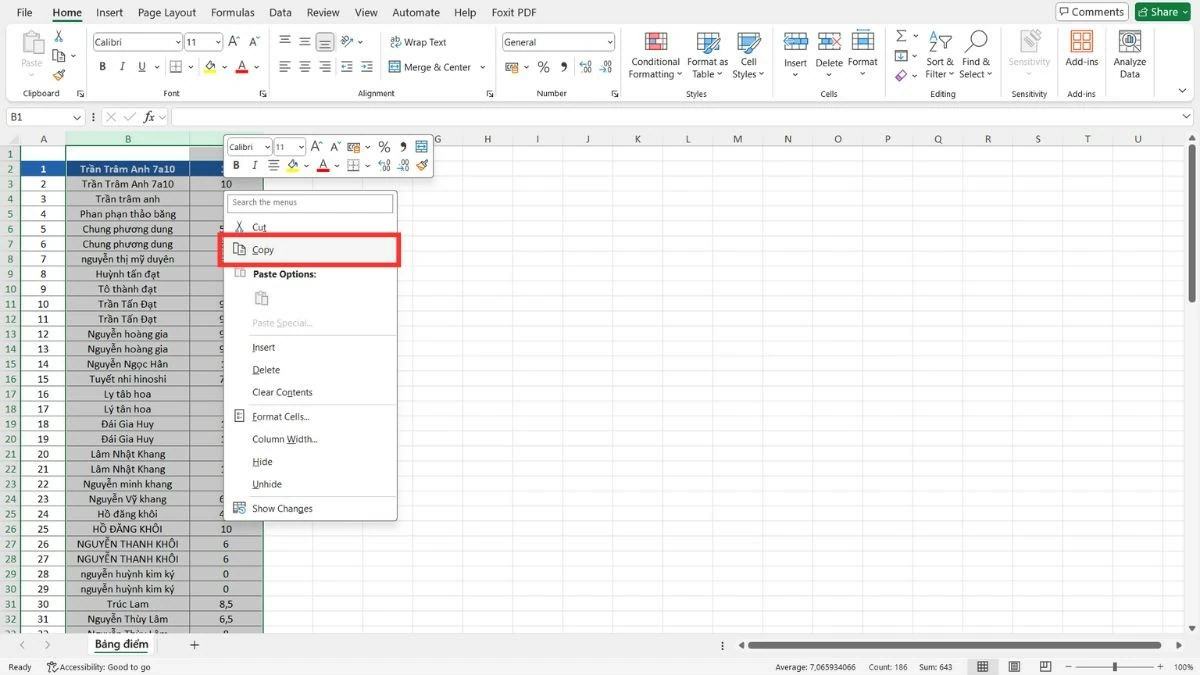The image size is (1200, 675).
Task: Click the AutoSum icon
Action: [899, 33]
